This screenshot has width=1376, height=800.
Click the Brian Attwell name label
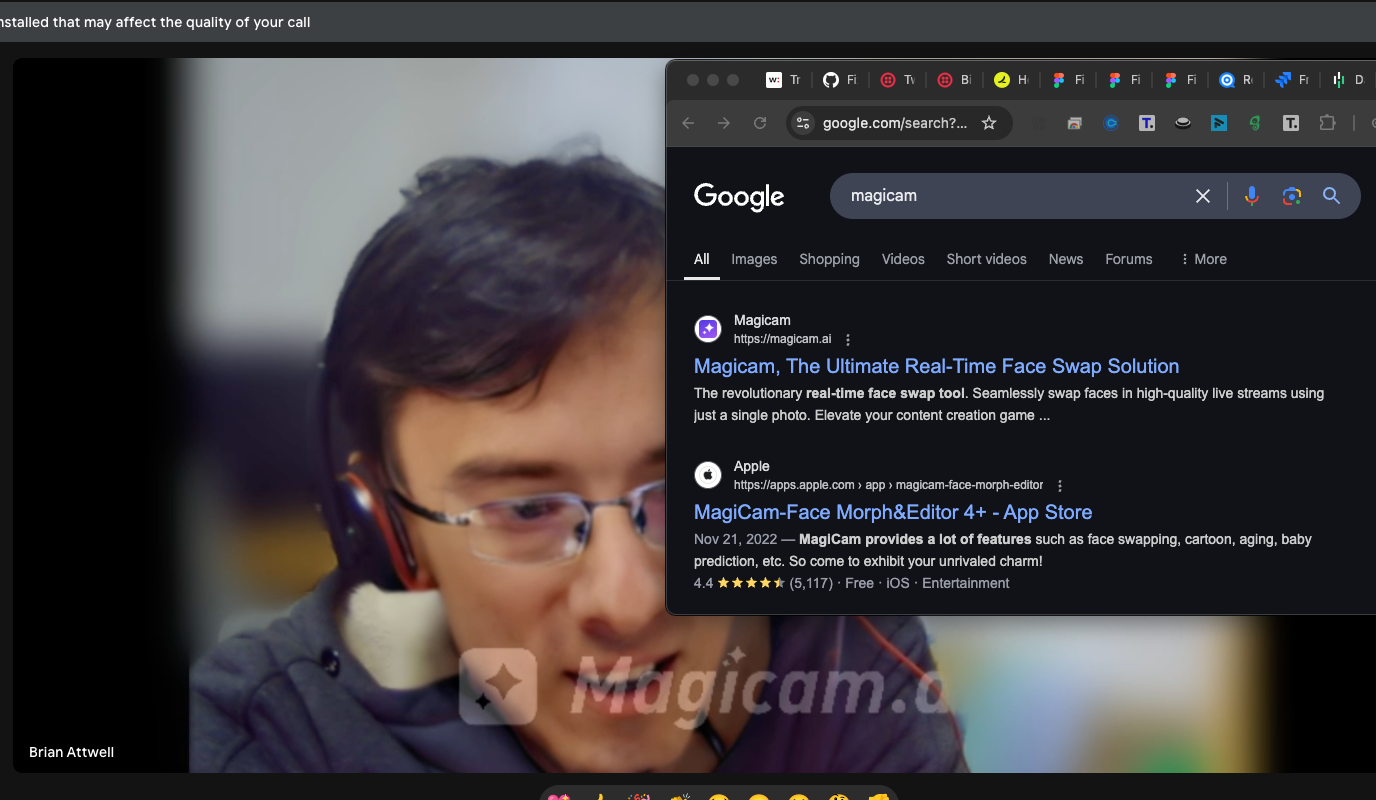pyautogui.click(x=71, y=752)
